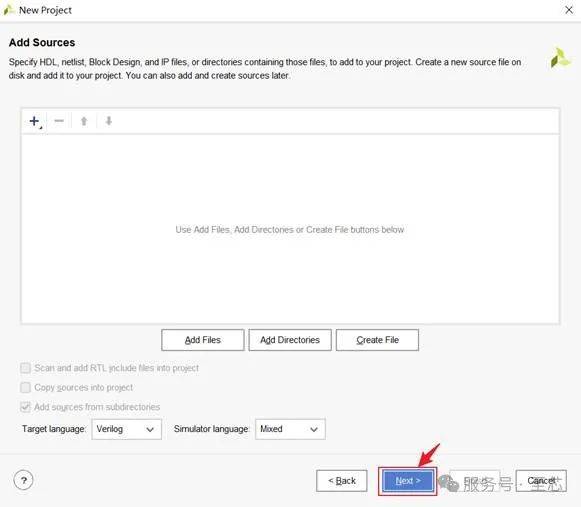581x507 pixels.
Task: Expand the chevron beside Mixed
Action: pyautogui.click(x=314, y=430)
